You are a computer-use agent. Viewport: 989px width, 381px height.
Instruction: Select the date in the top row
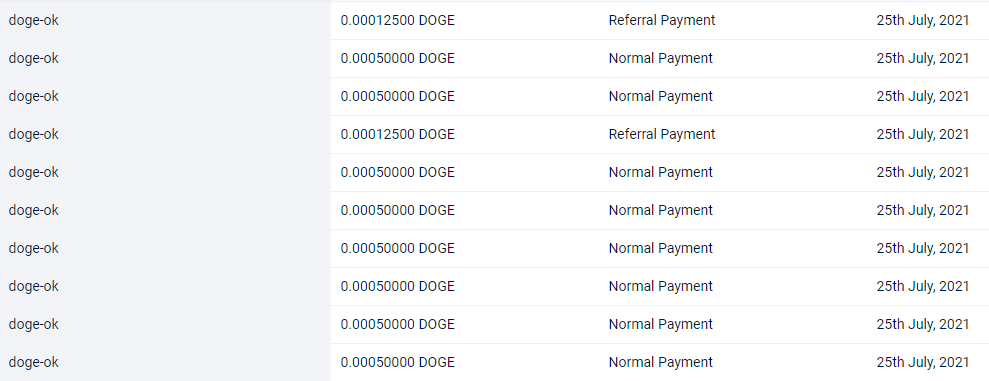coord(923,20)
